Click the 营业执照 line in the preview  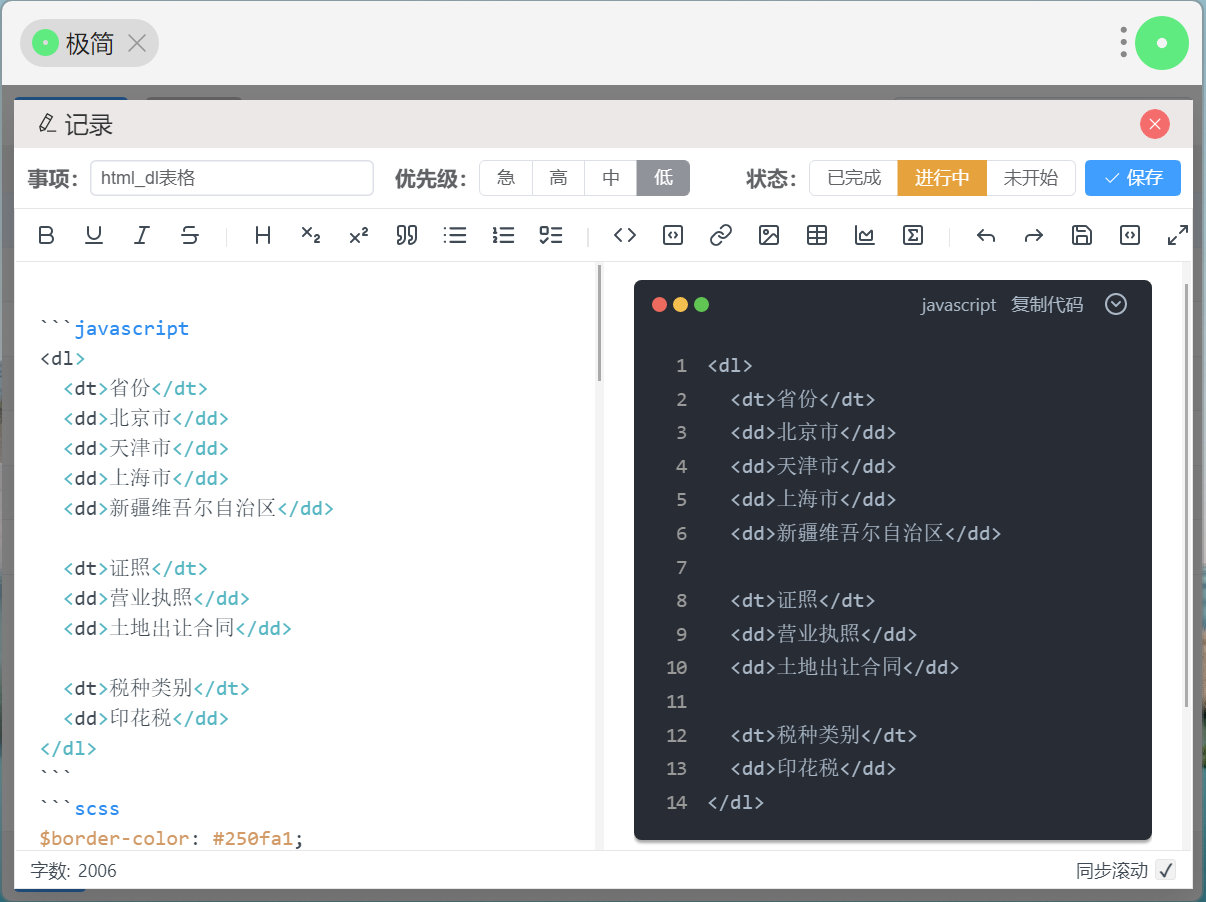tap(824, 634)
